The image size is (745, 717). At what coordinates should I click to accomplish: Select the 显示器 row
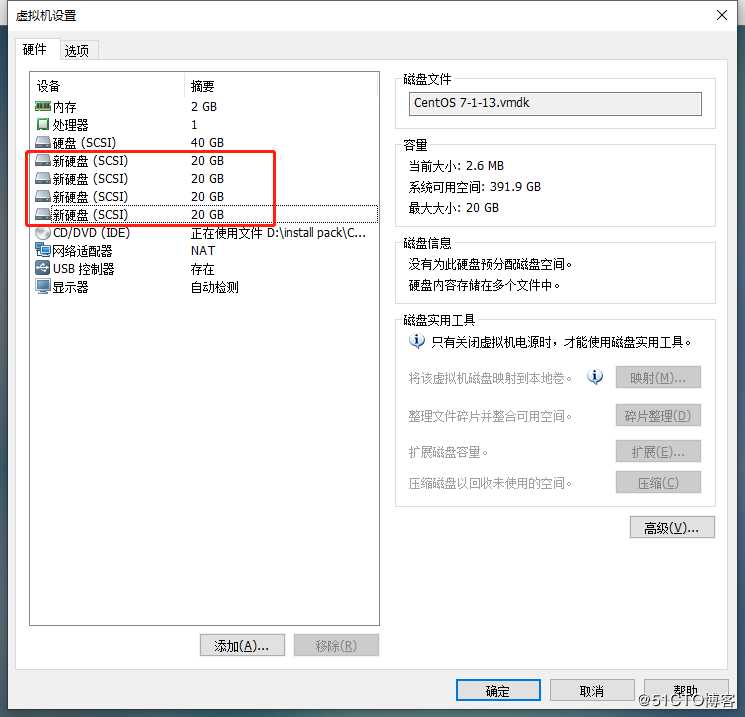(204, 287)
